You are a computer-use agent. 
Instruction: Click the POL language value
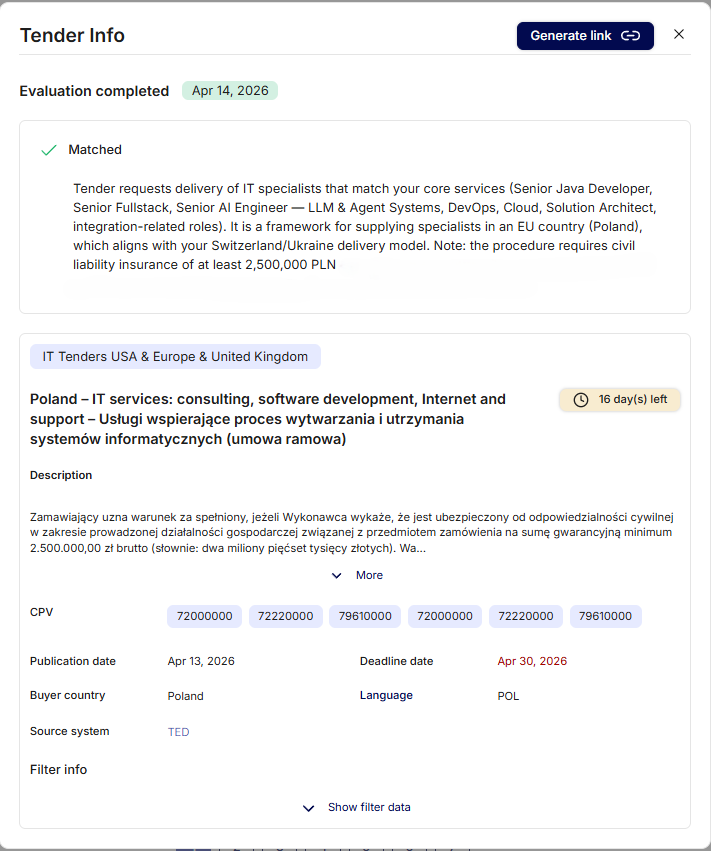coord(508,696)
